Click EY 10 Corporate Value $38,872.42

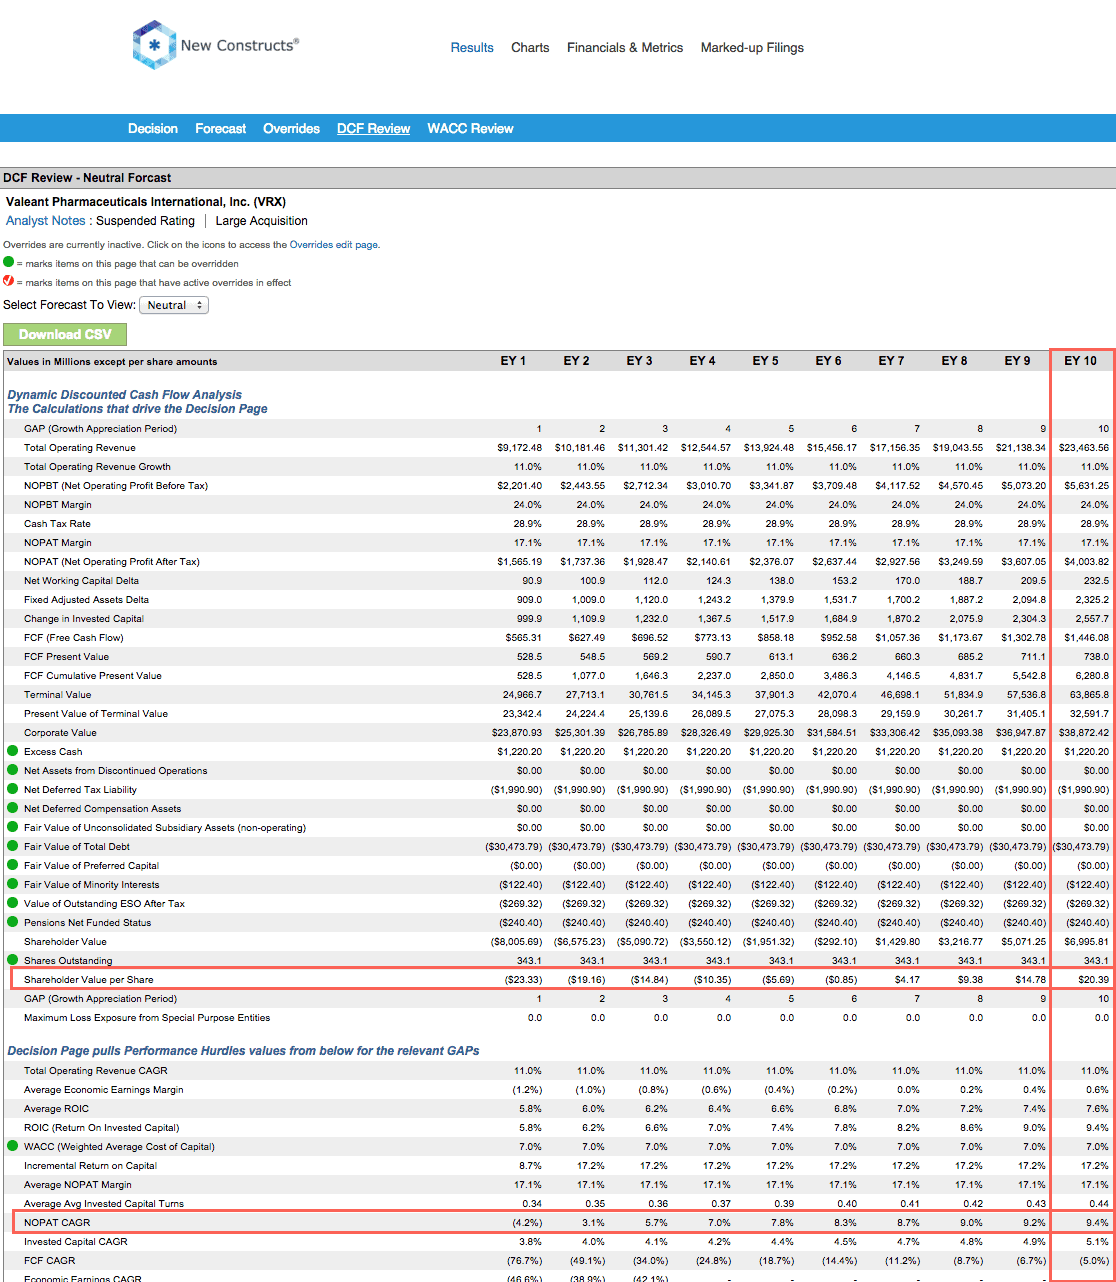pyautogui.click(x=1084, y=732)
